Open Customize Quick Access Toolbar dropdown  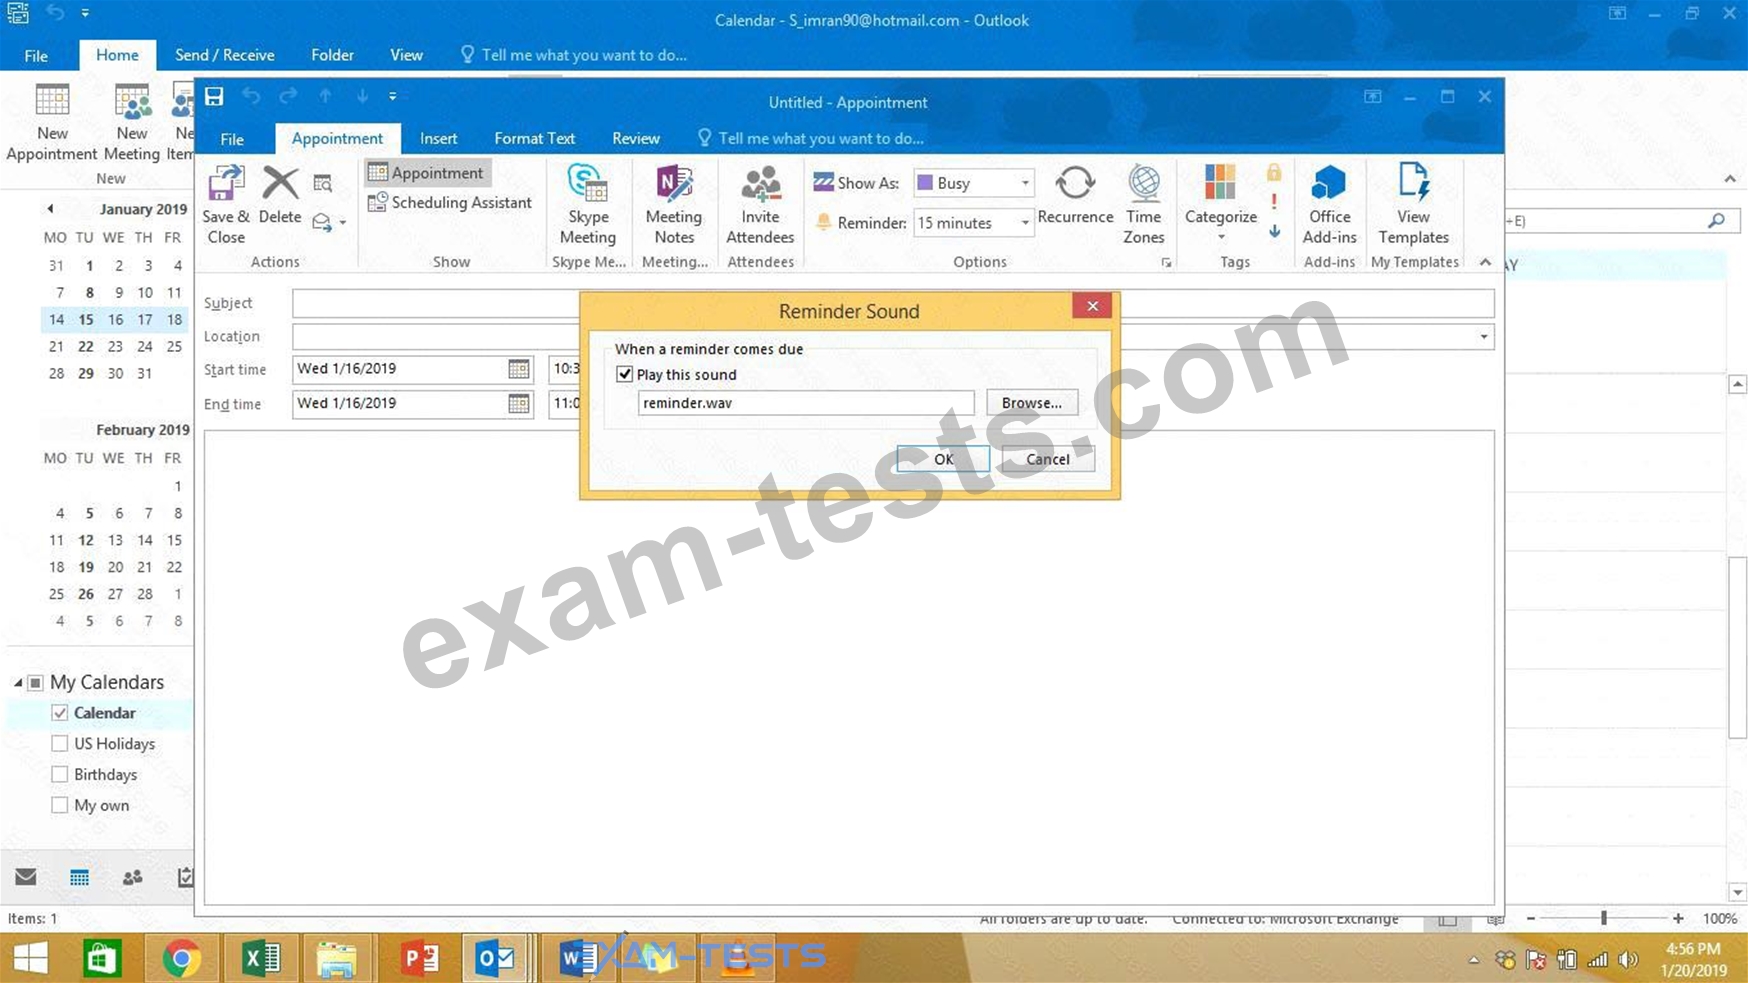pos(393,96)
